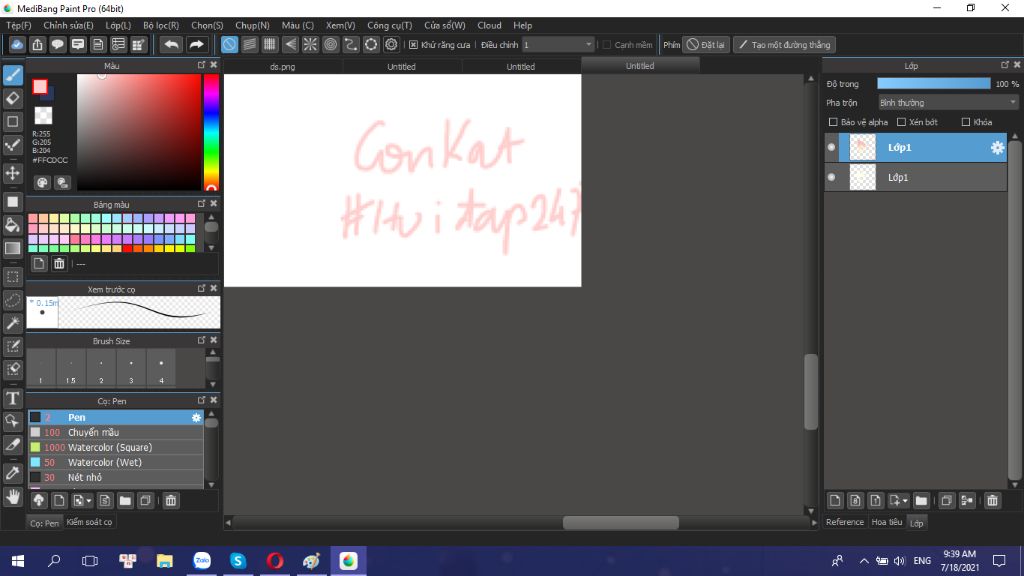Delete layer with trash icon in Lớp panel

pyautogui.click(x=992, y=501)
